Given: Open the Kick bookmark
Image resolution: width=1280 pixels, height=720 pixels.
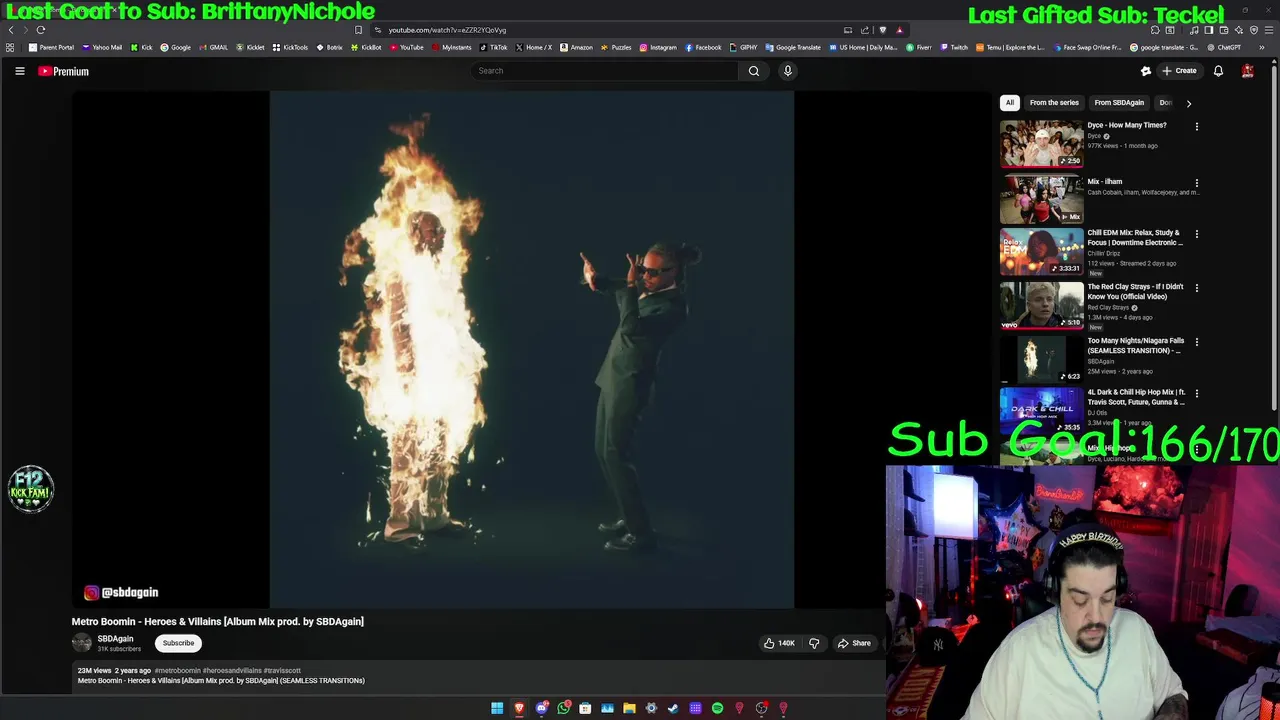Looking at the screenshot, I should point(141,47).
